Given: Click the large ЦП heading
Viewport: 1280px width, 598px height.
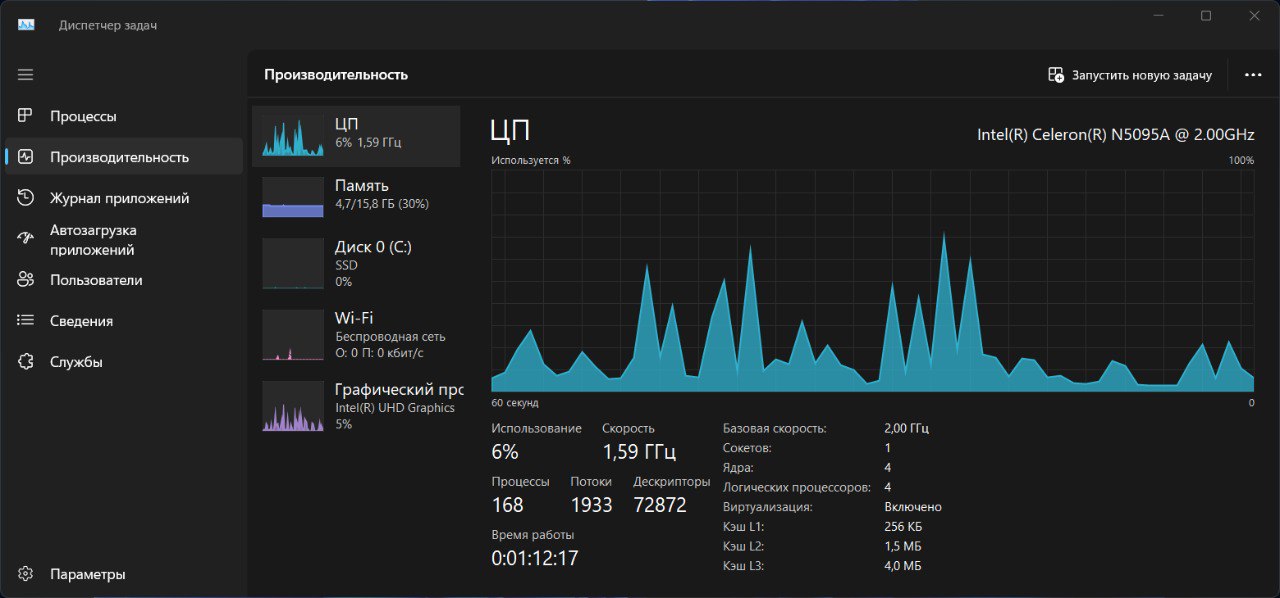Looking at the screenshot, I should click(510, 130).
